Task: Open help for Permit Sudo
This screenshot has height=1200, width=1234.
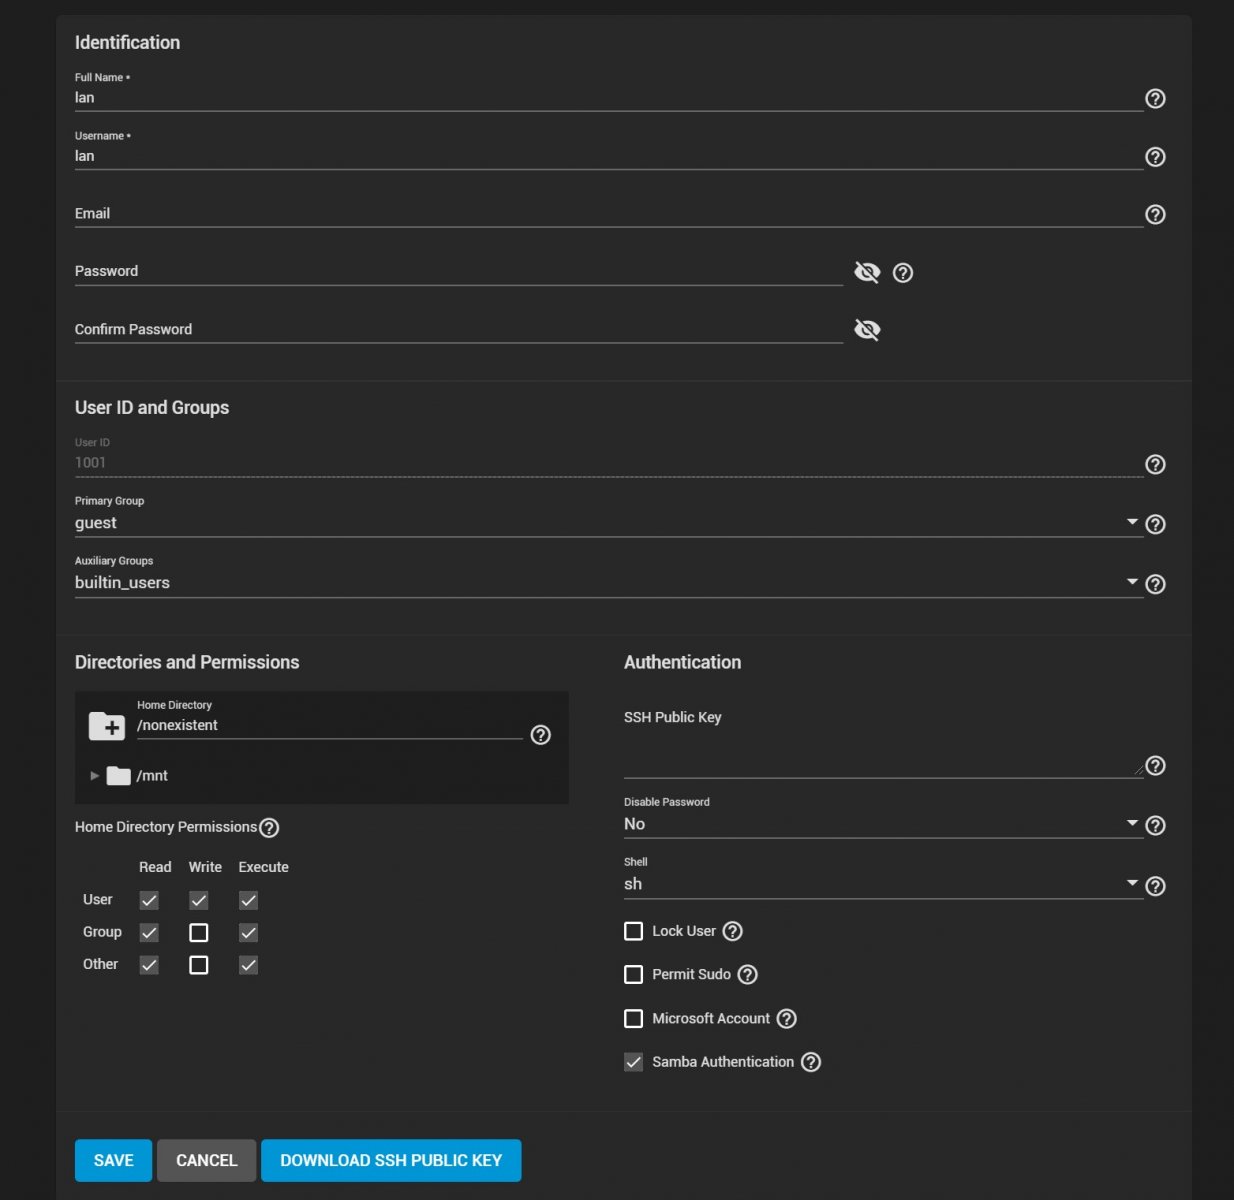Action: coord(747,974)
